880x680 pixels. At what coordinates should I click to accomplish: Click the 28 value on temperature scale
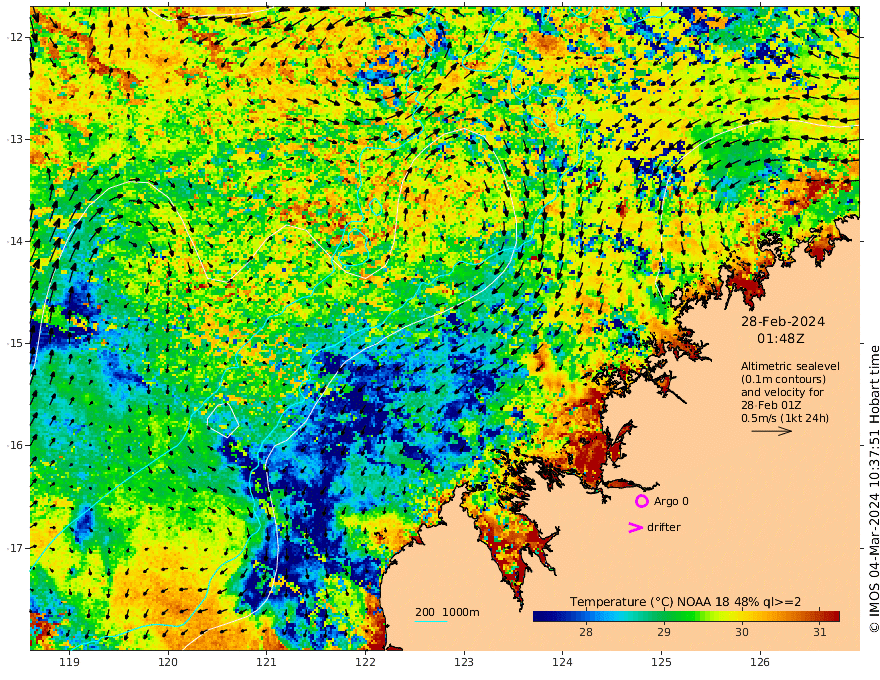tap(586, 632)
